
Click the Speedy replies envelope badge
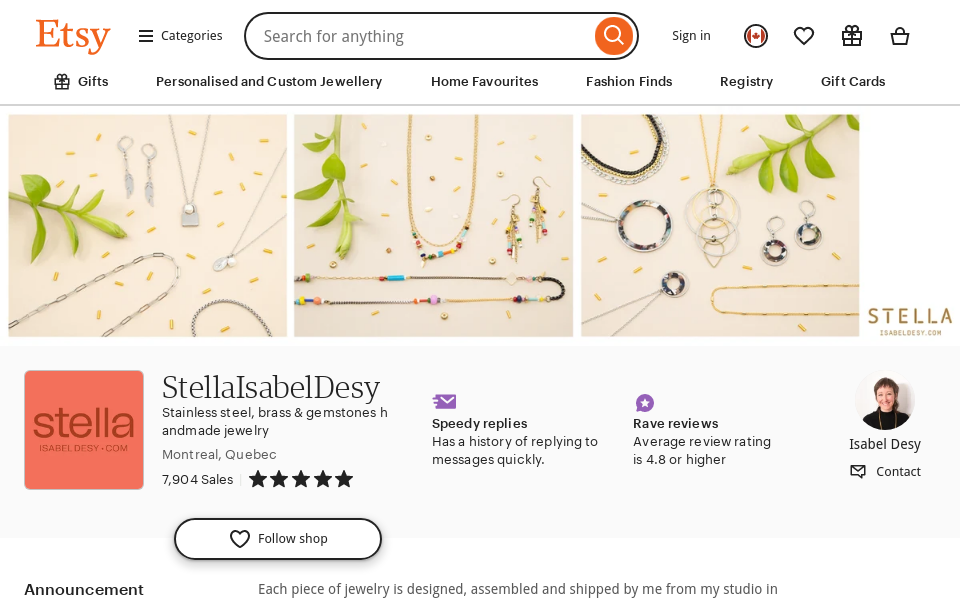[x=444, y=401]
